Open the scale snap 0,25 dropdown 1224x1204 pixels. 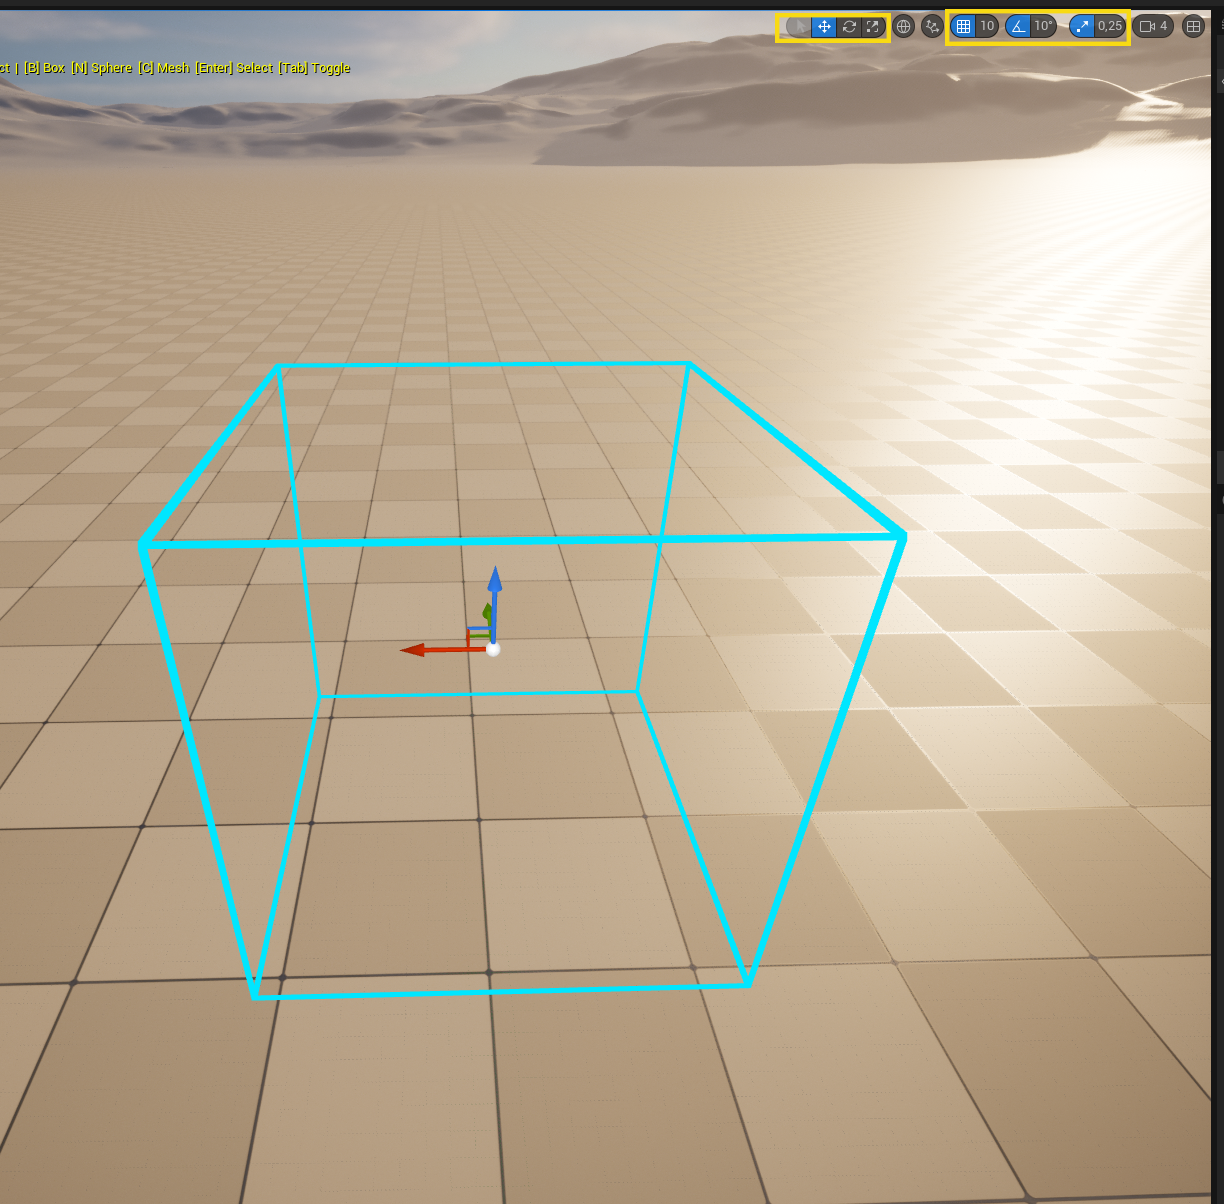pos(1110,26)
